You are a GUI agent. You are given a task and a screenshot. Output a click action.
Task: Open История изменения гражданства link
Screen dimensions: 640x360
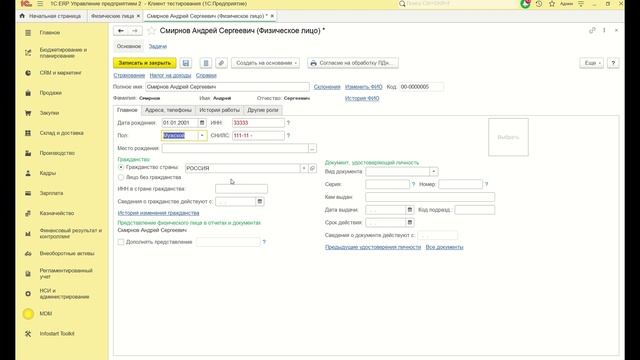click(158, 213)
